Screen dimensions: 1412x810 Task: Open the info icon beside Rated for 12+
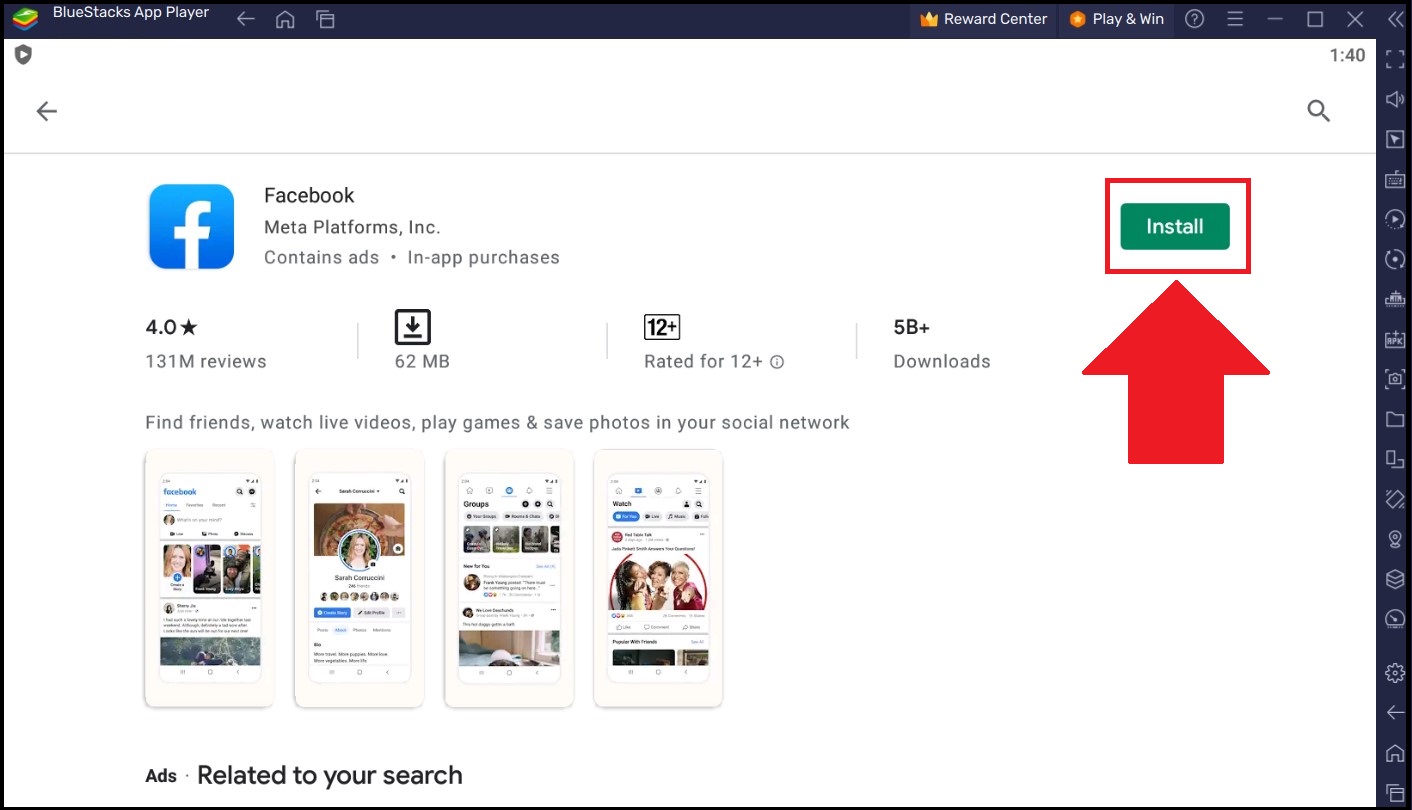pyautogui.click(x=777, y=362)
